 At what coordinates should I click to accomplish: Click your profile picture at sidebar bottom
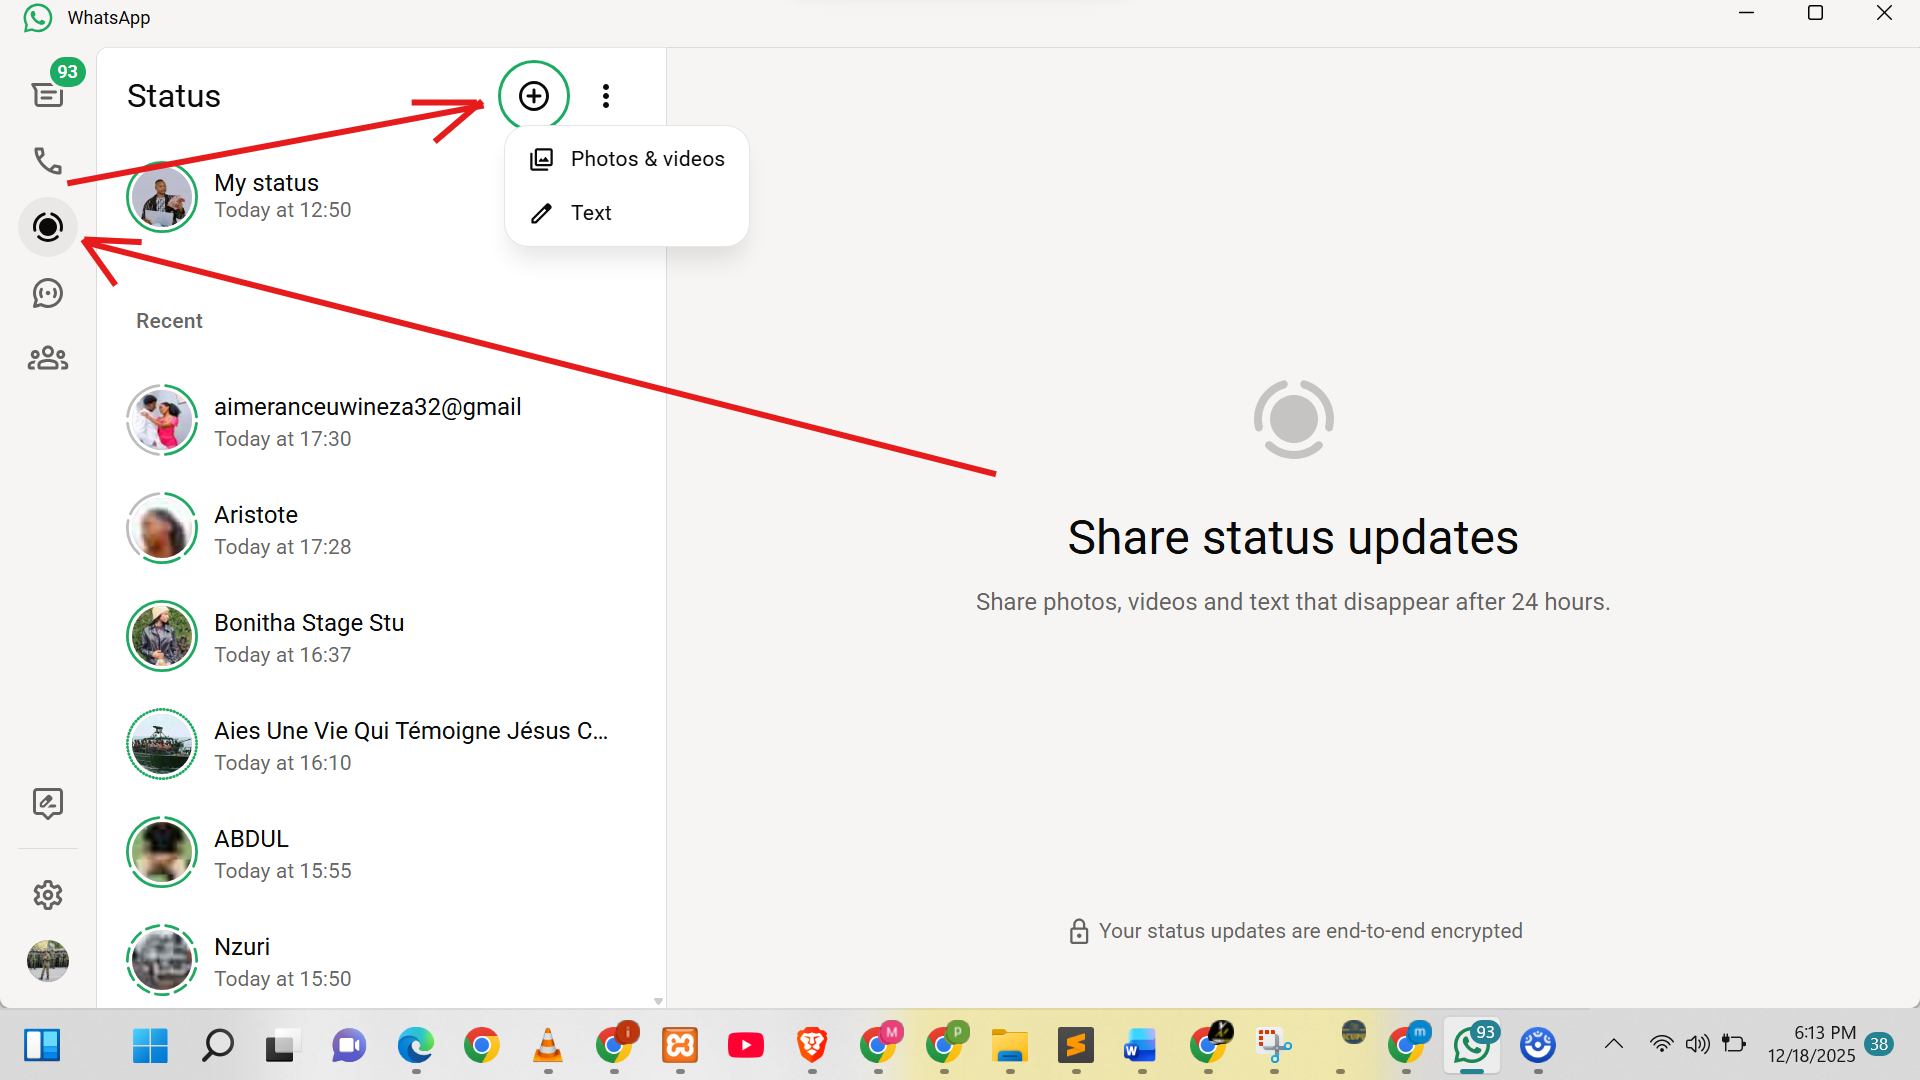click(x=47, y=961)
